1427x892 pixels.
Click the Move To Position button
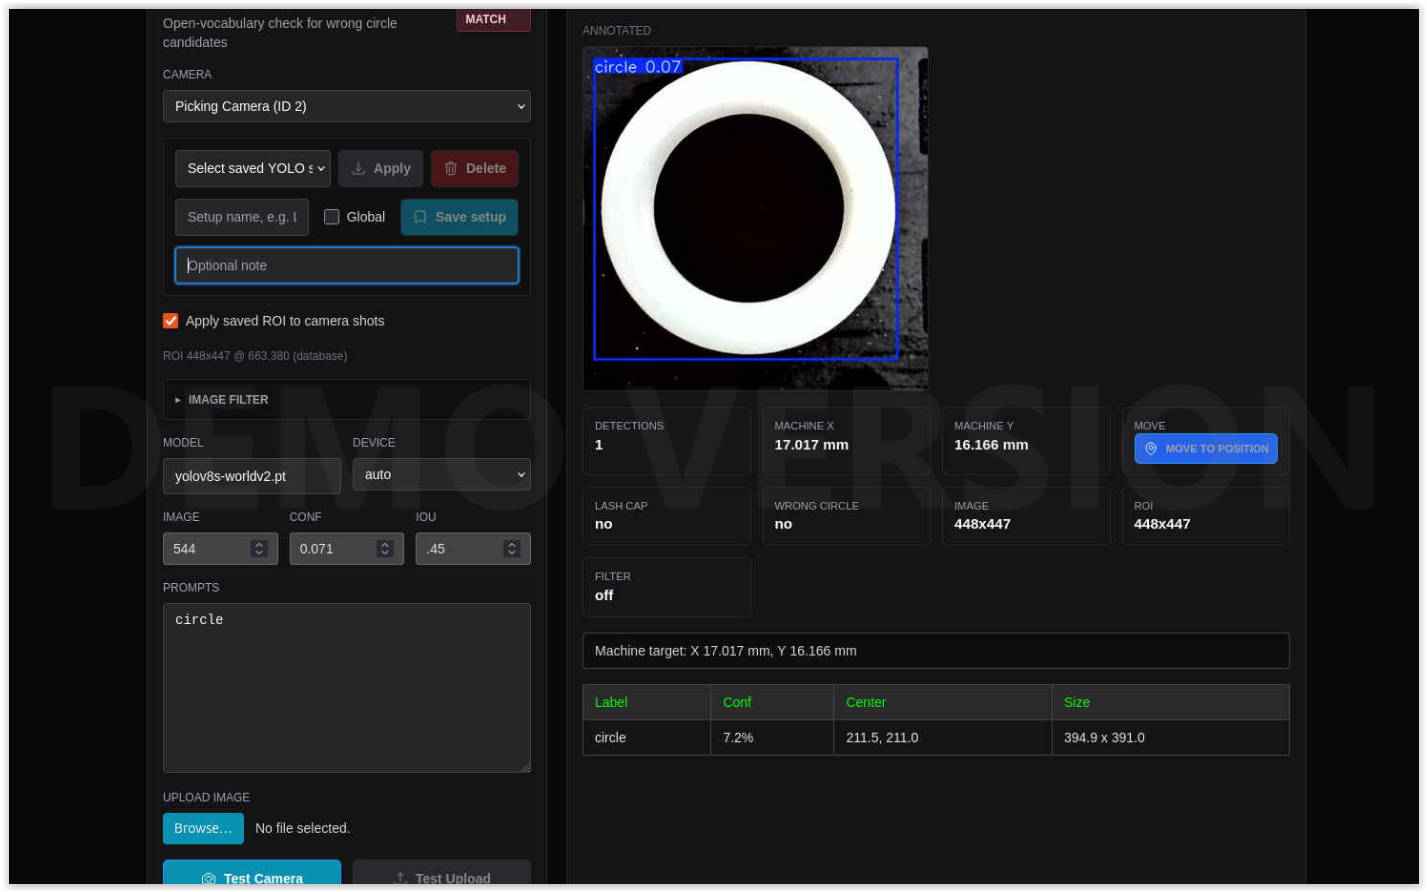pyautogui.click(x=1205, y=448)
